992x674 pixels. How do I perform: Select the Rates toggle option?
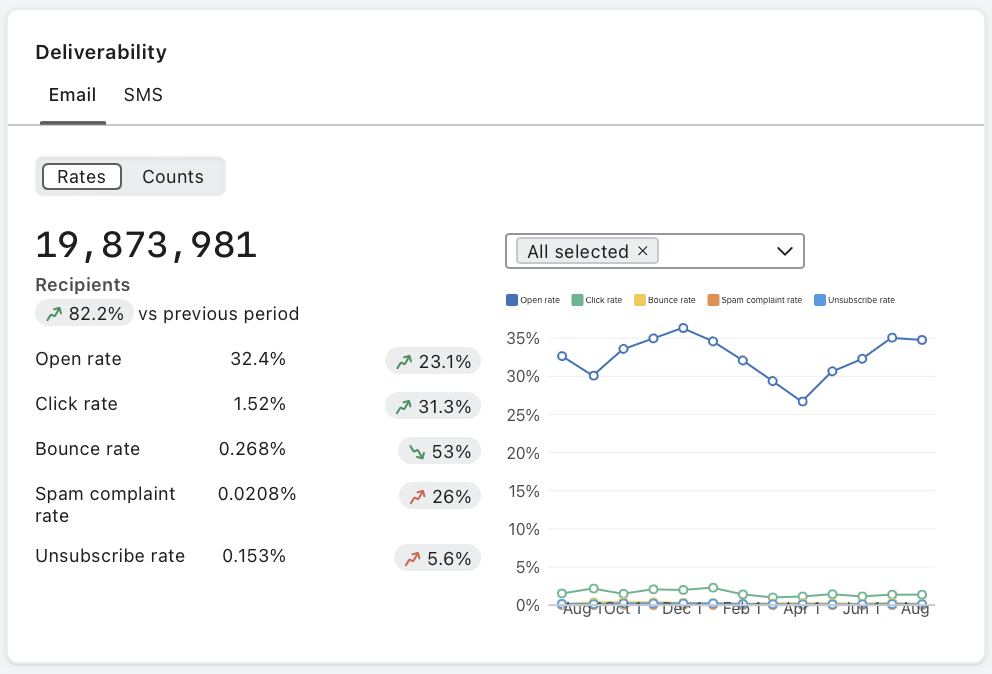81,177
